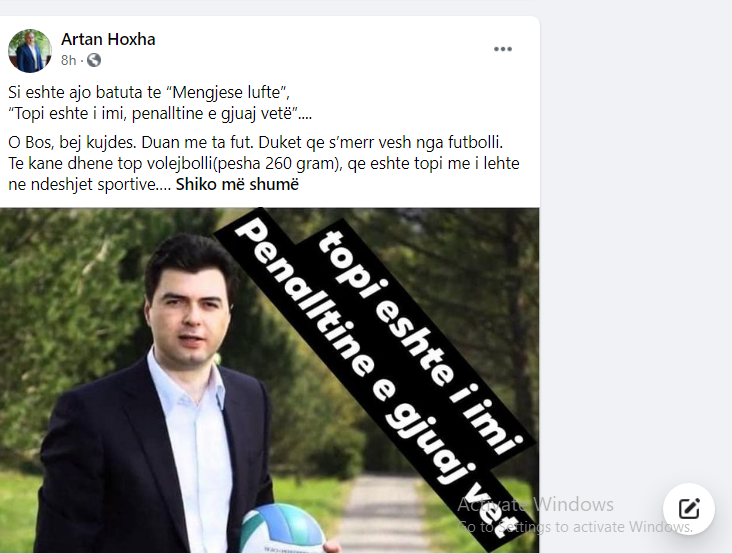
Task: Click the quoted line starting "Topi eshte i imi"
Action: point(160,113)
